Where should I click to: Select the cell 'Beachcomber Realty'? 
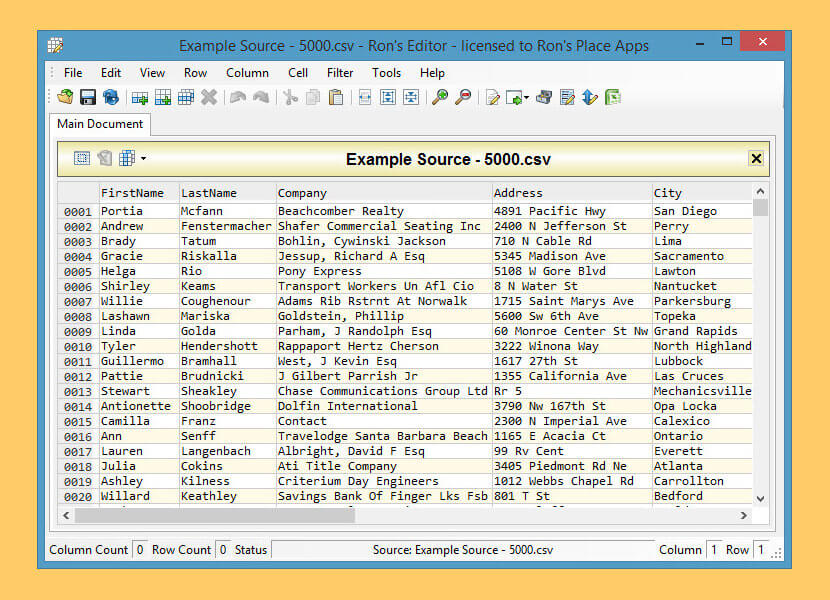click(384, 211)
